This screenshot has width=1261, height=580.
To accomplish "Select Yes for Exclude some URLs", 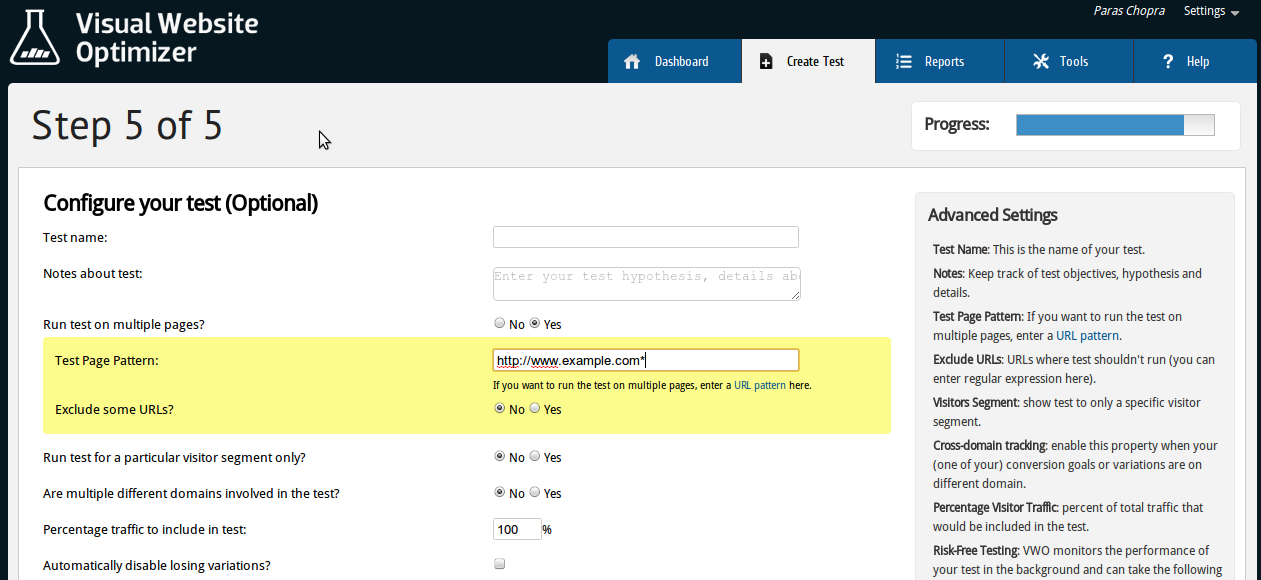I will (x=535, y=408).
